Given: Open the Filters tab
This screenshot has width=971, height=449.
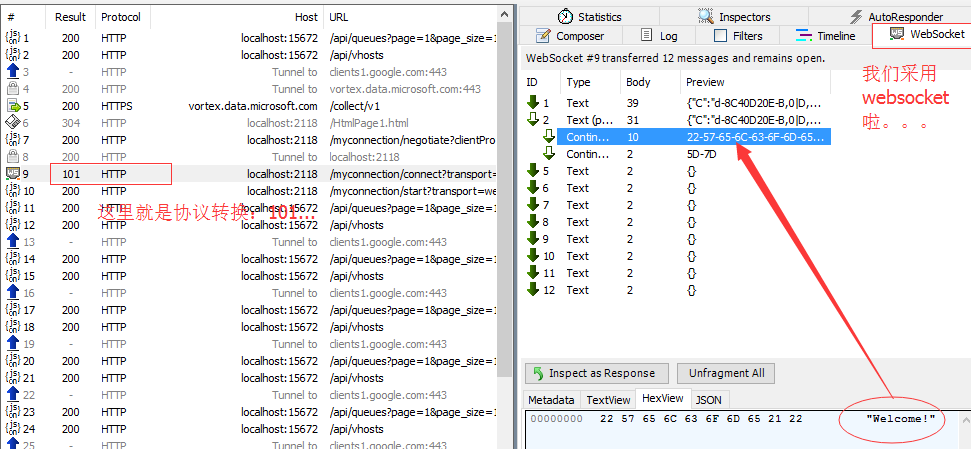Looking at the screenshot, I should [738, 36].
